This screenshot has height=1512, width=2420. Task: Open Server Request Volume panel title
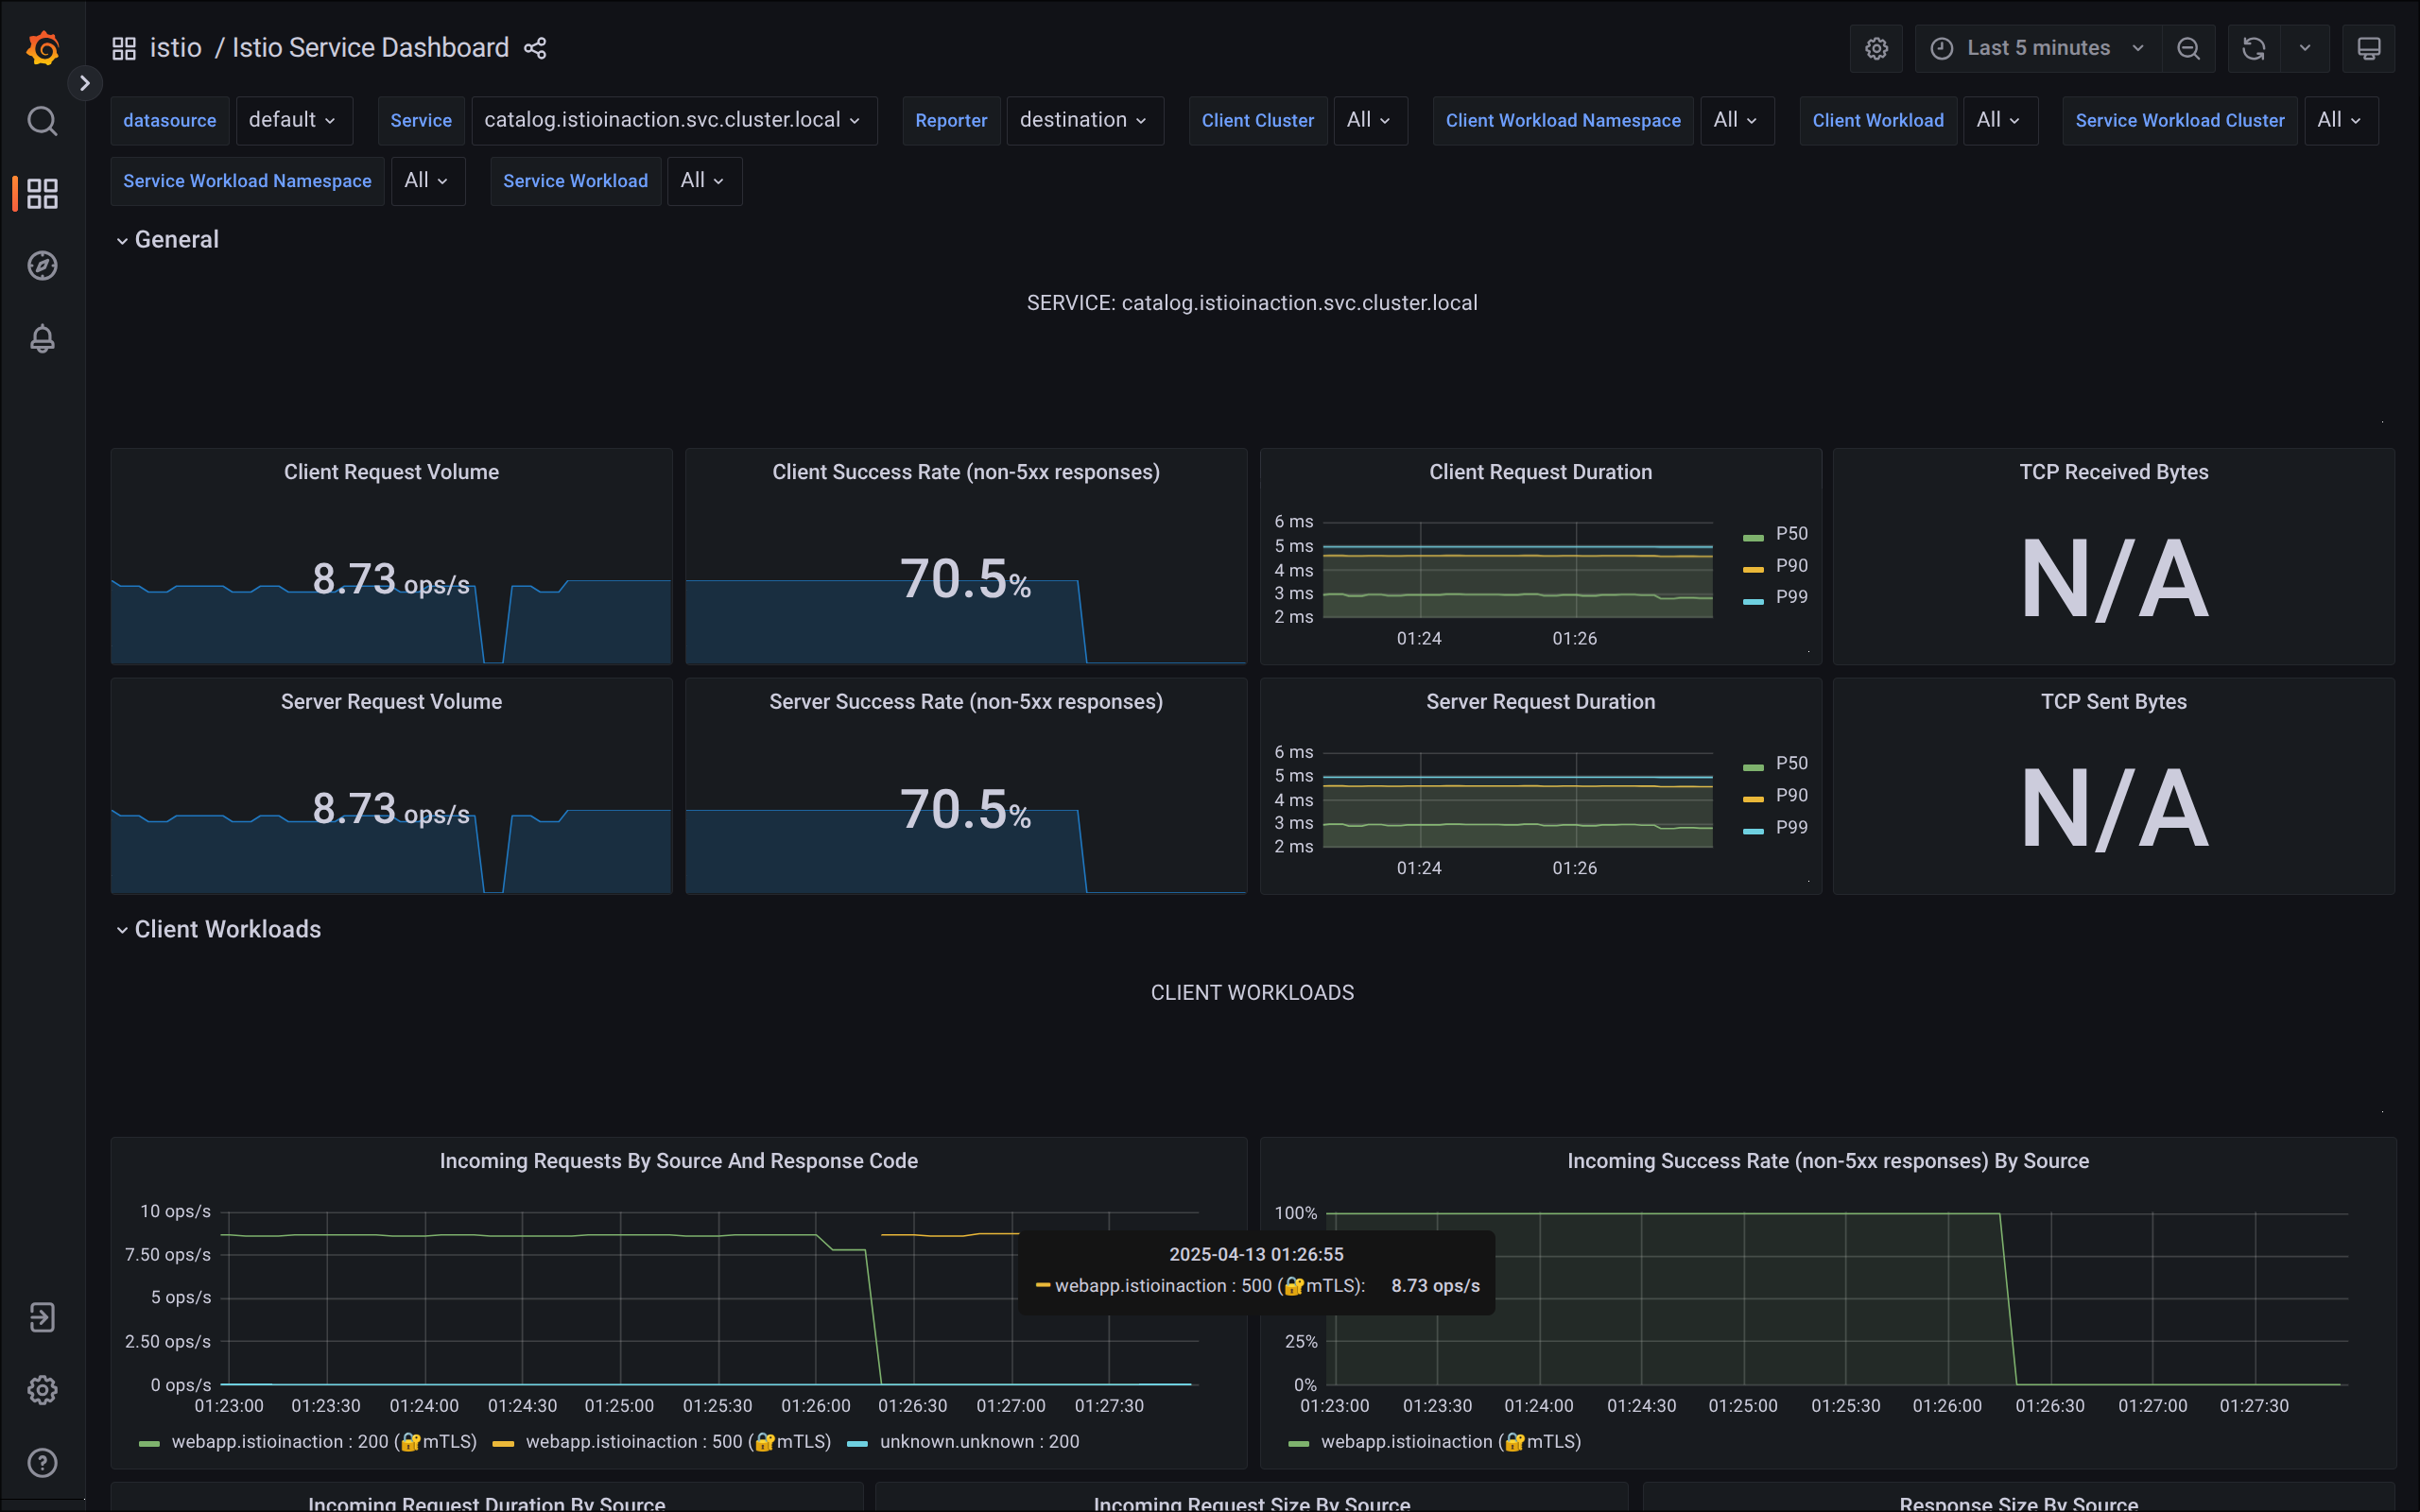click(391, 702)
